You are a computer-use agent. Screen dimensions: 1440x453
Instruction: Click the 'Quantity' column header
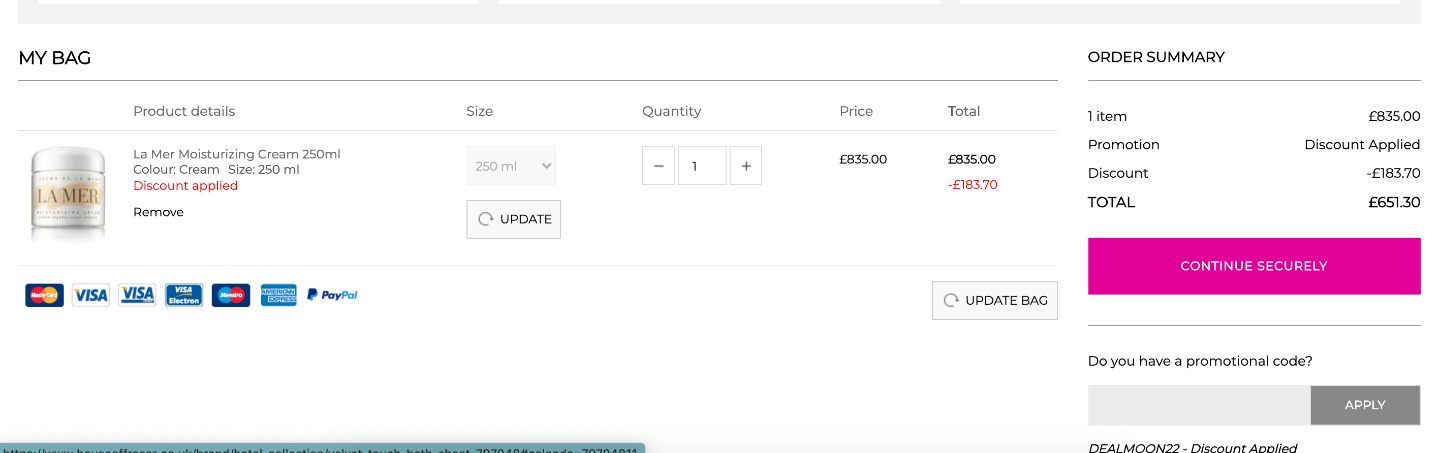(x=672, y=111)
